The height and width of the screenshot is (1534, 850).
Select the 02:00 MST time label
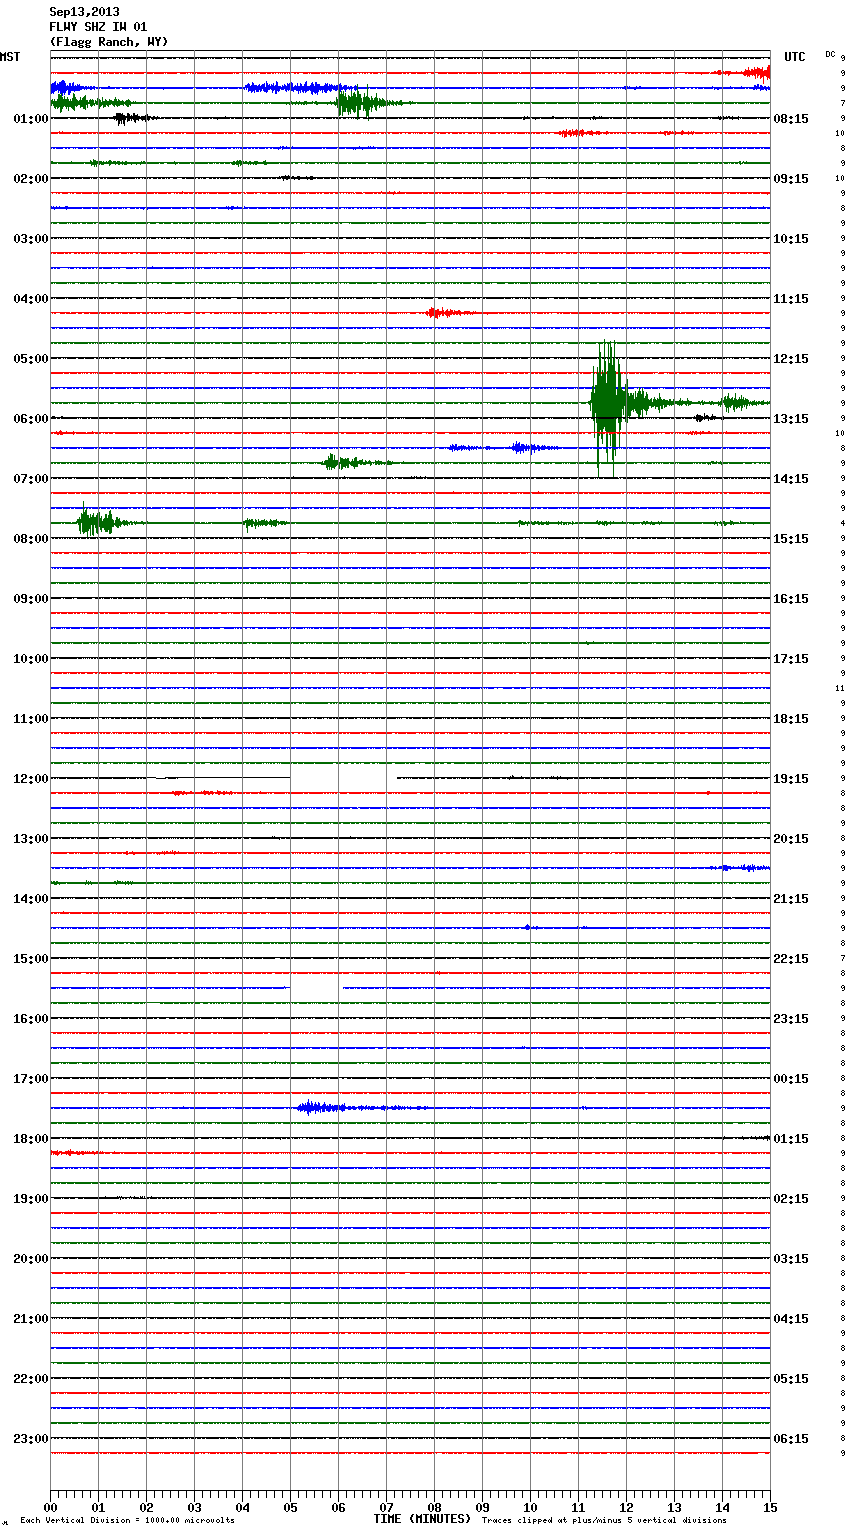click(x=31, y=179)
